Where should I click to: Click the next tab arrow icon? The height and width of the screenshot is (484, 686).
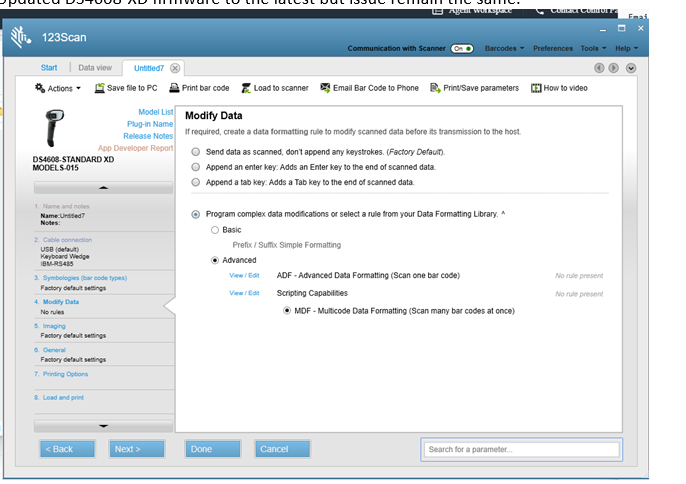point(613,68)
